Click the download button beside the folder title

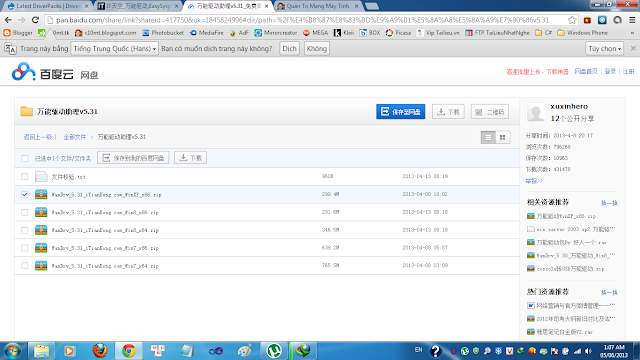tap(448, 111)
